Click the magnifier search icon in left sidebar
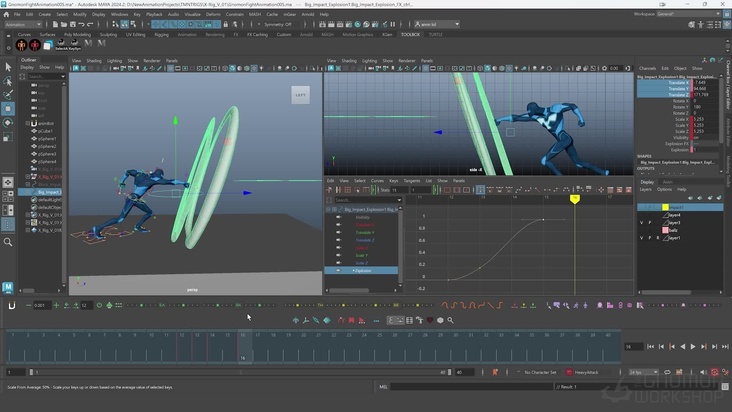This screenshot has width=732, height=412. (x=8, y=242)
